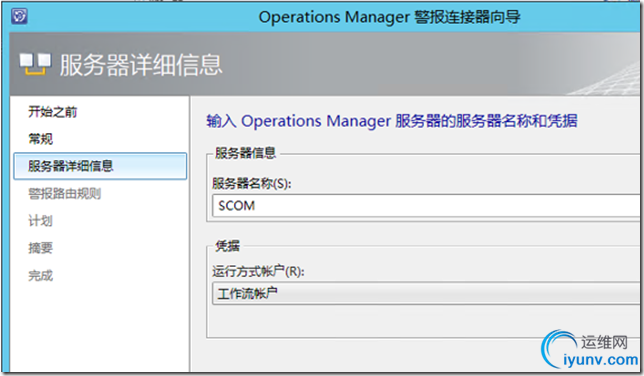Image resolution: width=644 pixels, height=376 pixels.
Task: Click the 服务器信息 group box label
Action: 246,153
